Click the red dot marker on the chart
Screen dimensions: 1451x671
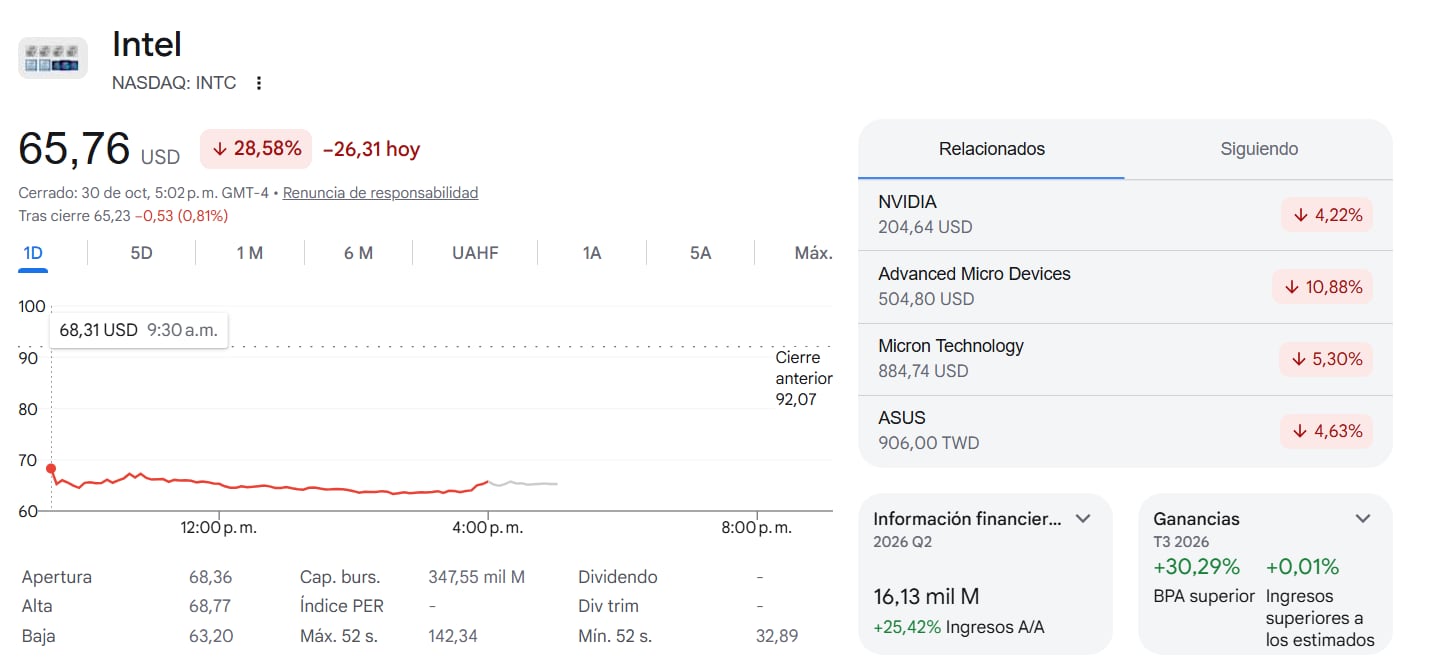pos(51,468)
